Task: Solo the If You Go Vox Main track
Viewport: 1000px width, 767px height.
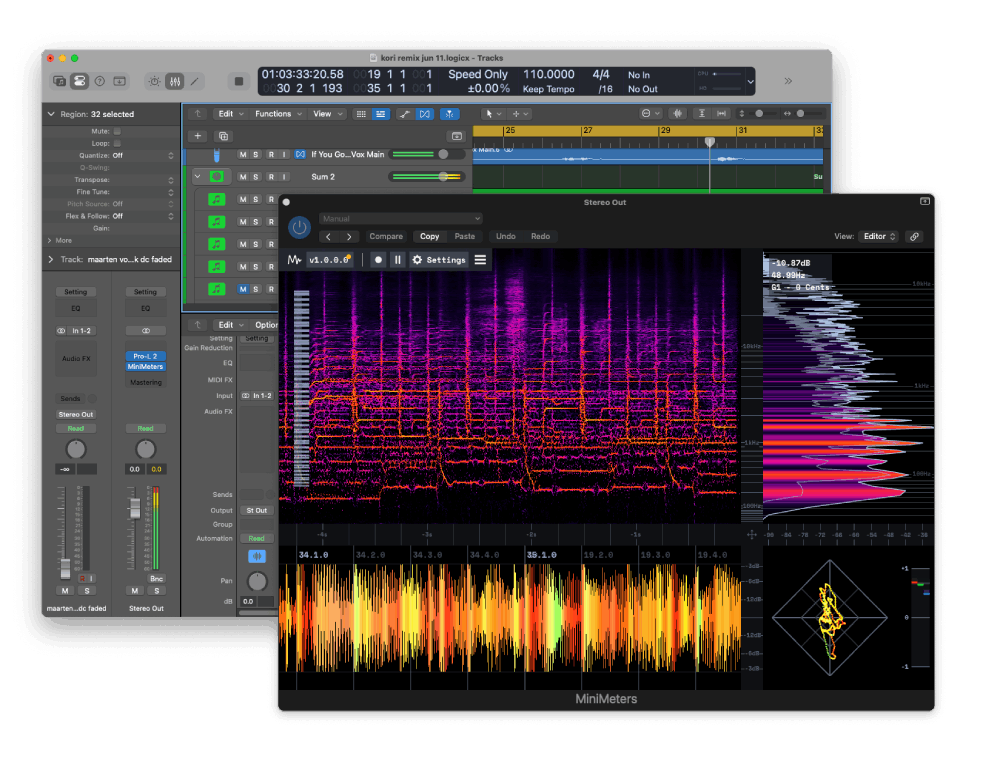Action: tap(256, 154)
